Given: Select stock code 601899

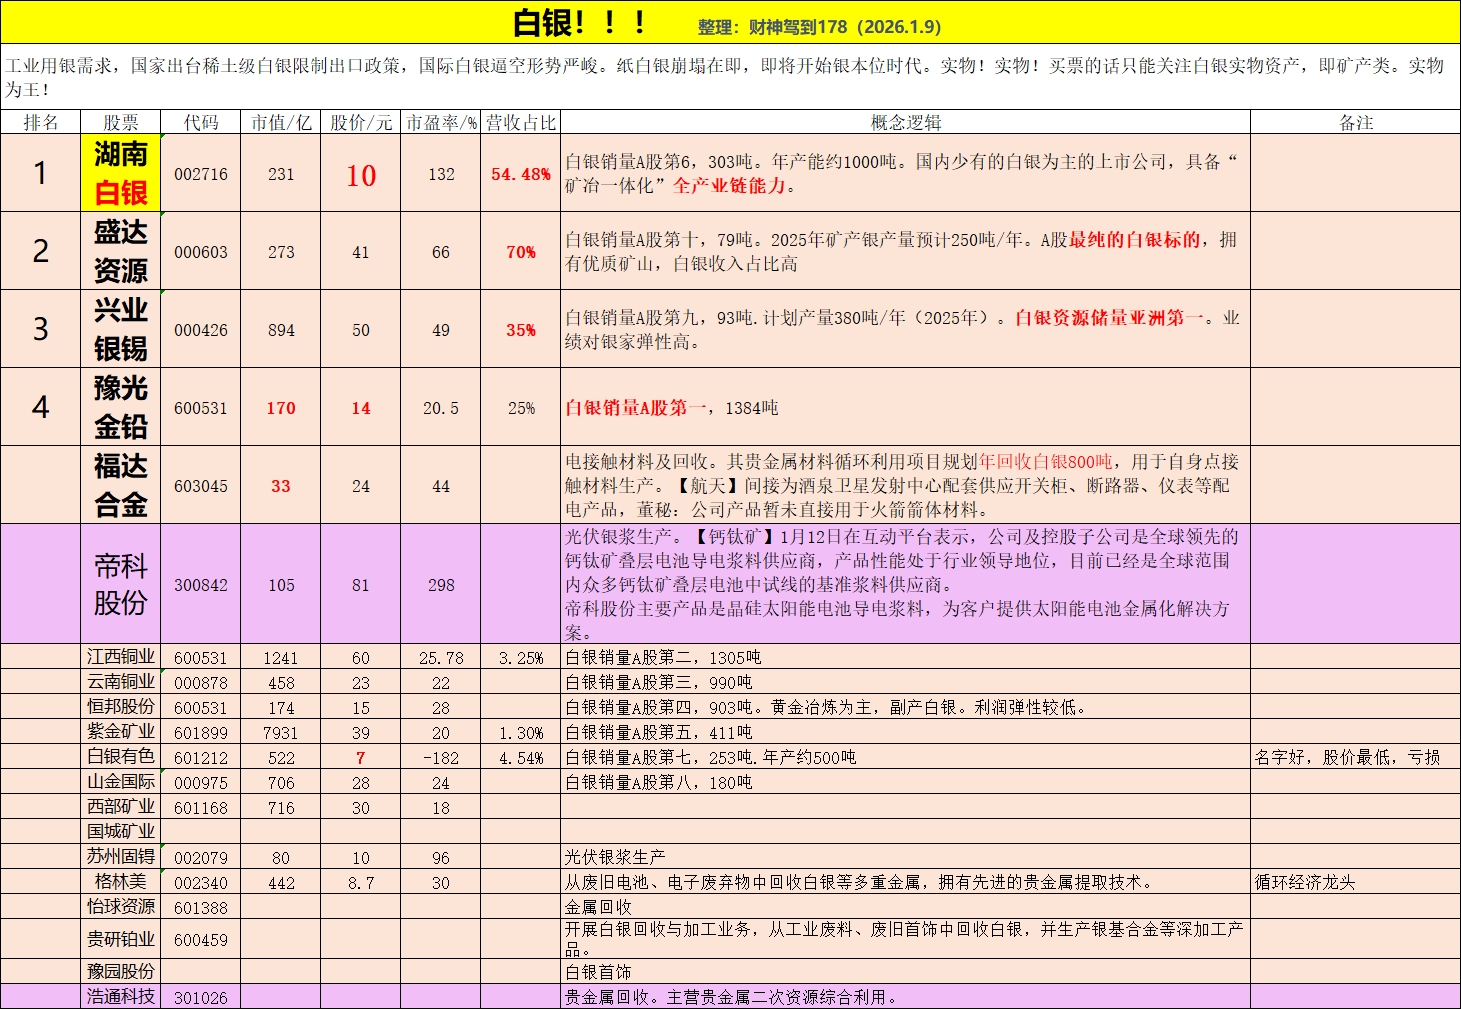Looking at the screenshot, I should 201,733.
